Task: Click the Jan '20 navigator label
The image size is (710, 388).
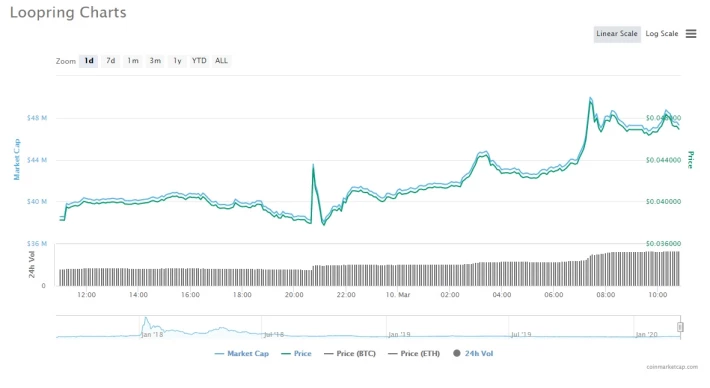Action: tap(646, 335)
